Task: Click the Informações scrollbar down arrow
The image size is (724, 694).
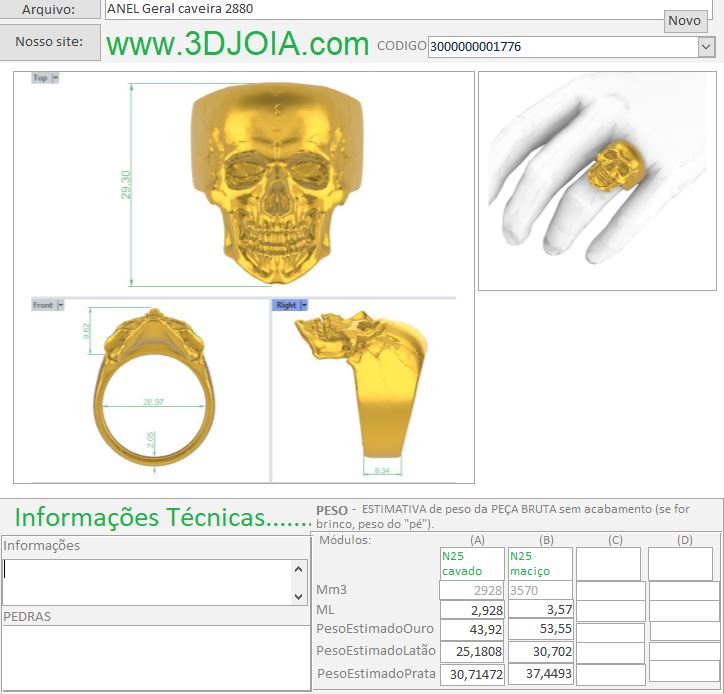Action: 298,595
